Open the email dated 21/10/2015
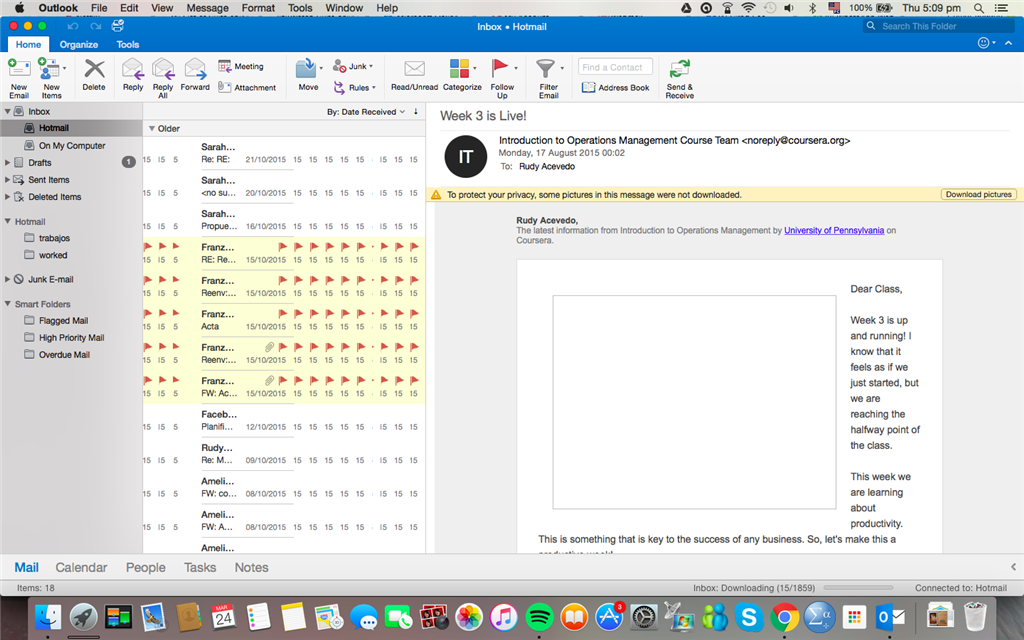1024x640 pixels. [284, 153]
